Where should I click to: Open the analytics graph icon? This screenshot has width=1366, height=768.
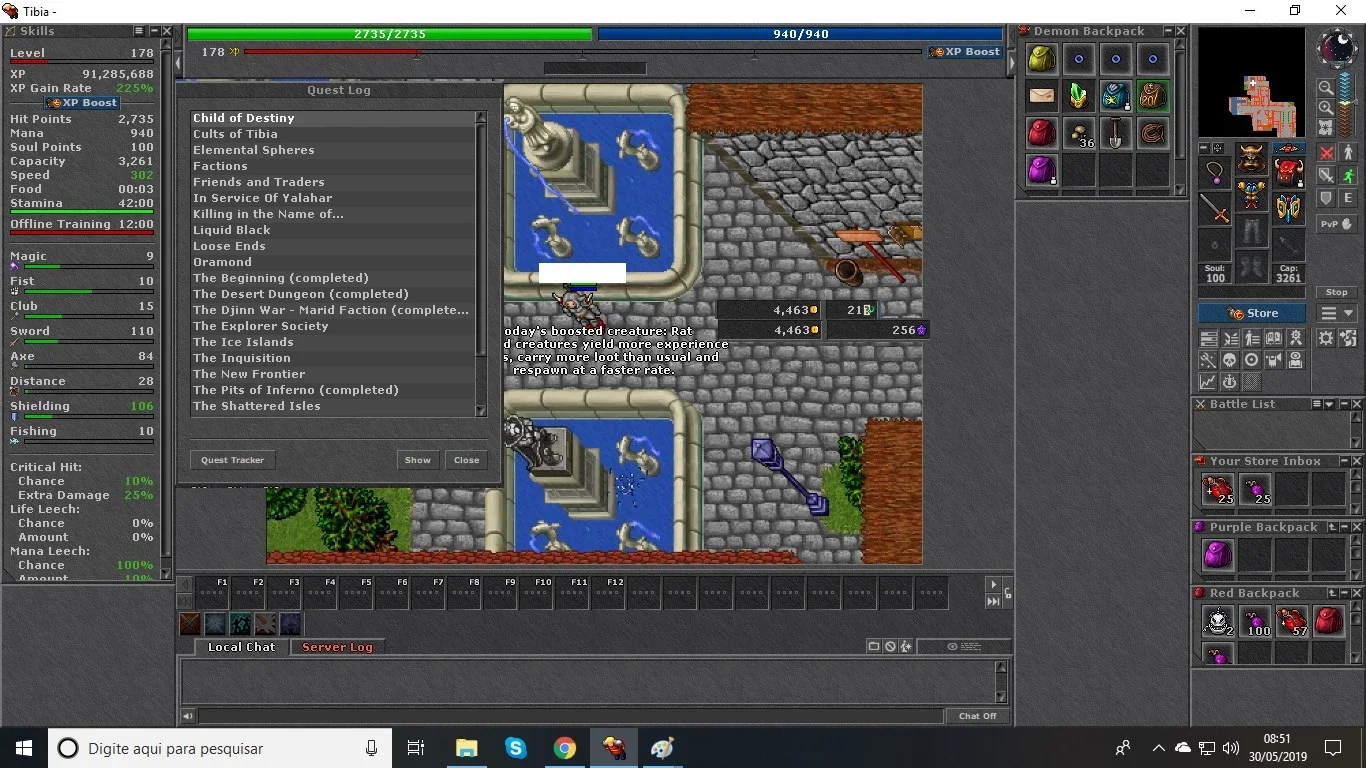click(1209, 383)
